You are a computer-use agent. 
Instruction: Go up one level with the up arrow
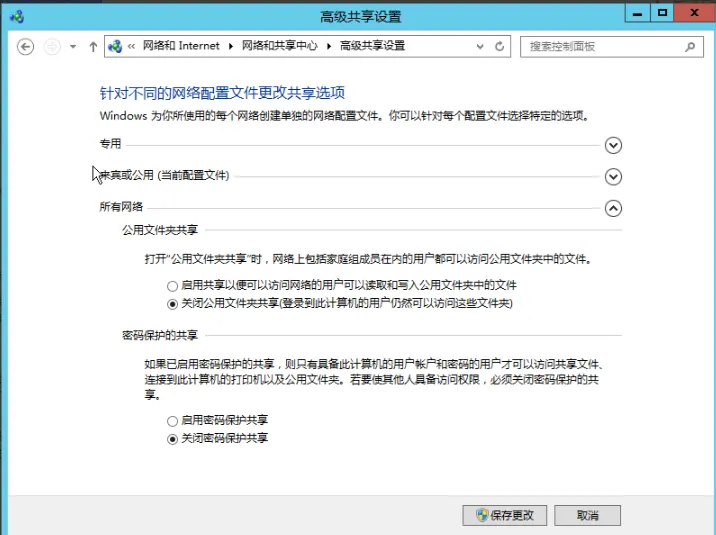[x=93, y=47]
